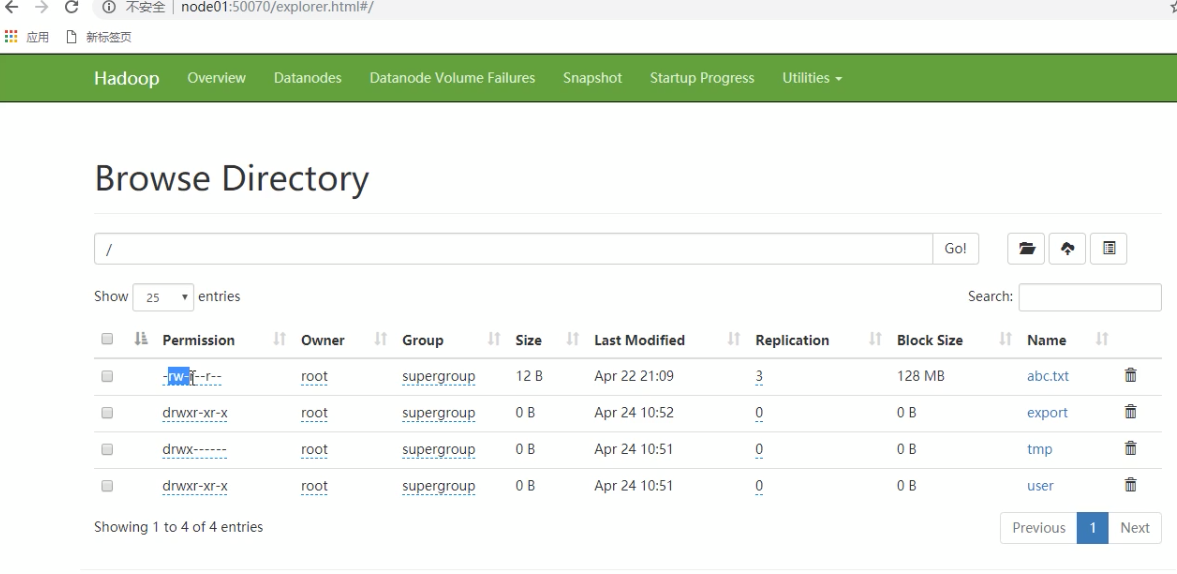Click the 128 MB block size cell
Image resolution: width=1177 pixels, height=574 pixels.
(920, 376)
